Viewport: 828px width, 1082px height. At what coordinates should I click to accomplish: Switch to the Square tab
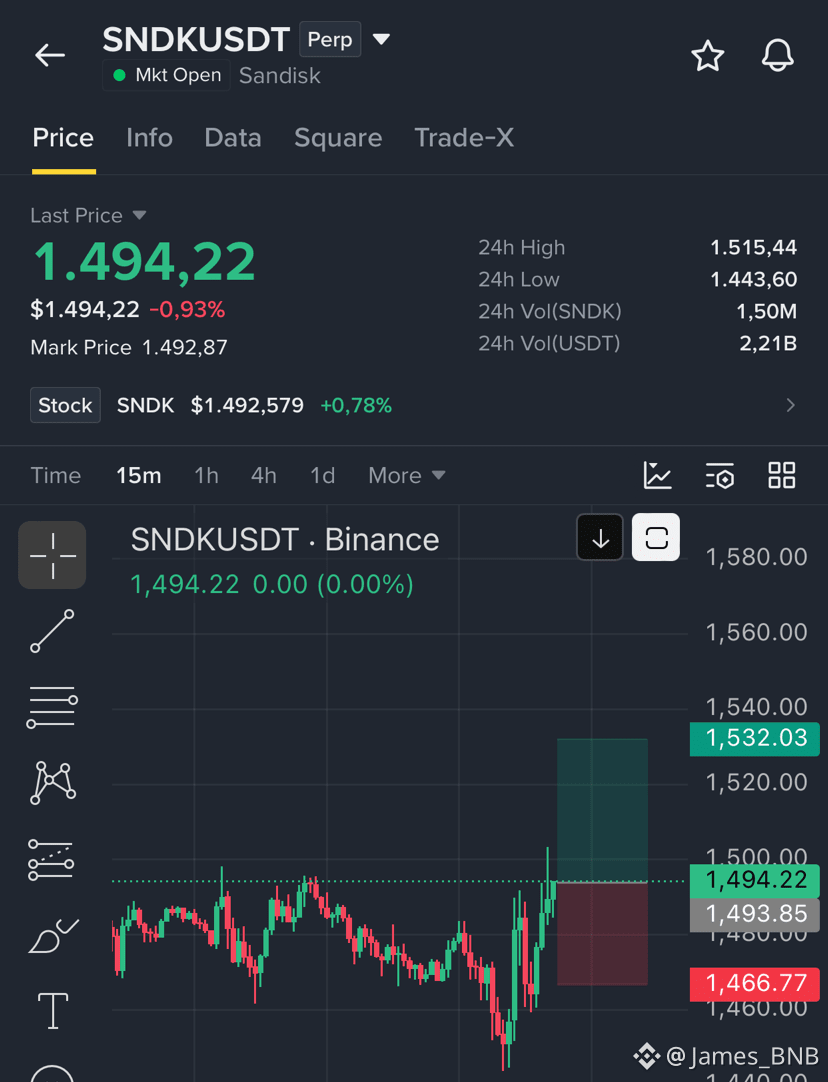pos(338,138)
